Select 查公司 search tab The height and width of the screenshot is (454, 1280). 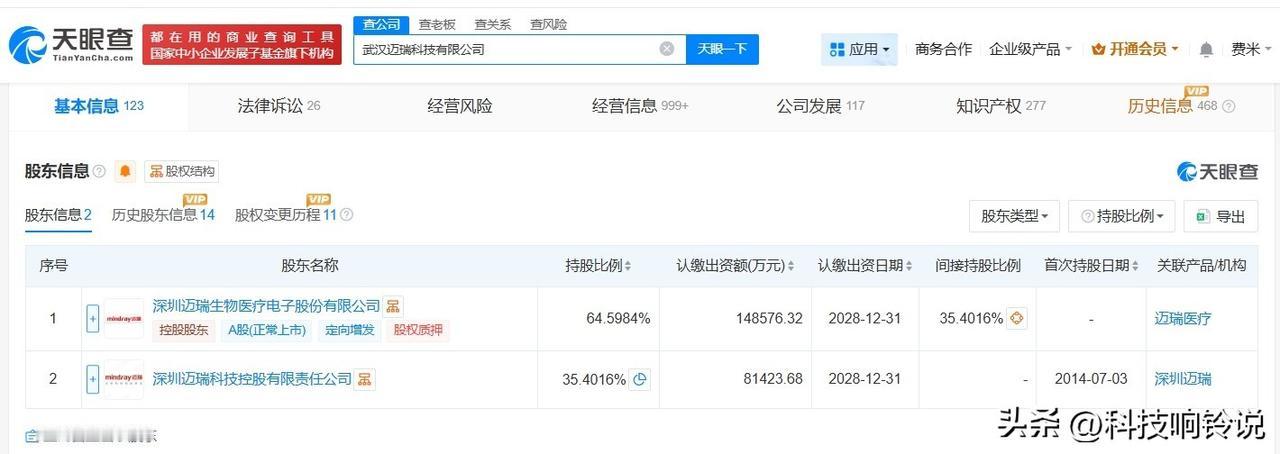pos(381,24)
